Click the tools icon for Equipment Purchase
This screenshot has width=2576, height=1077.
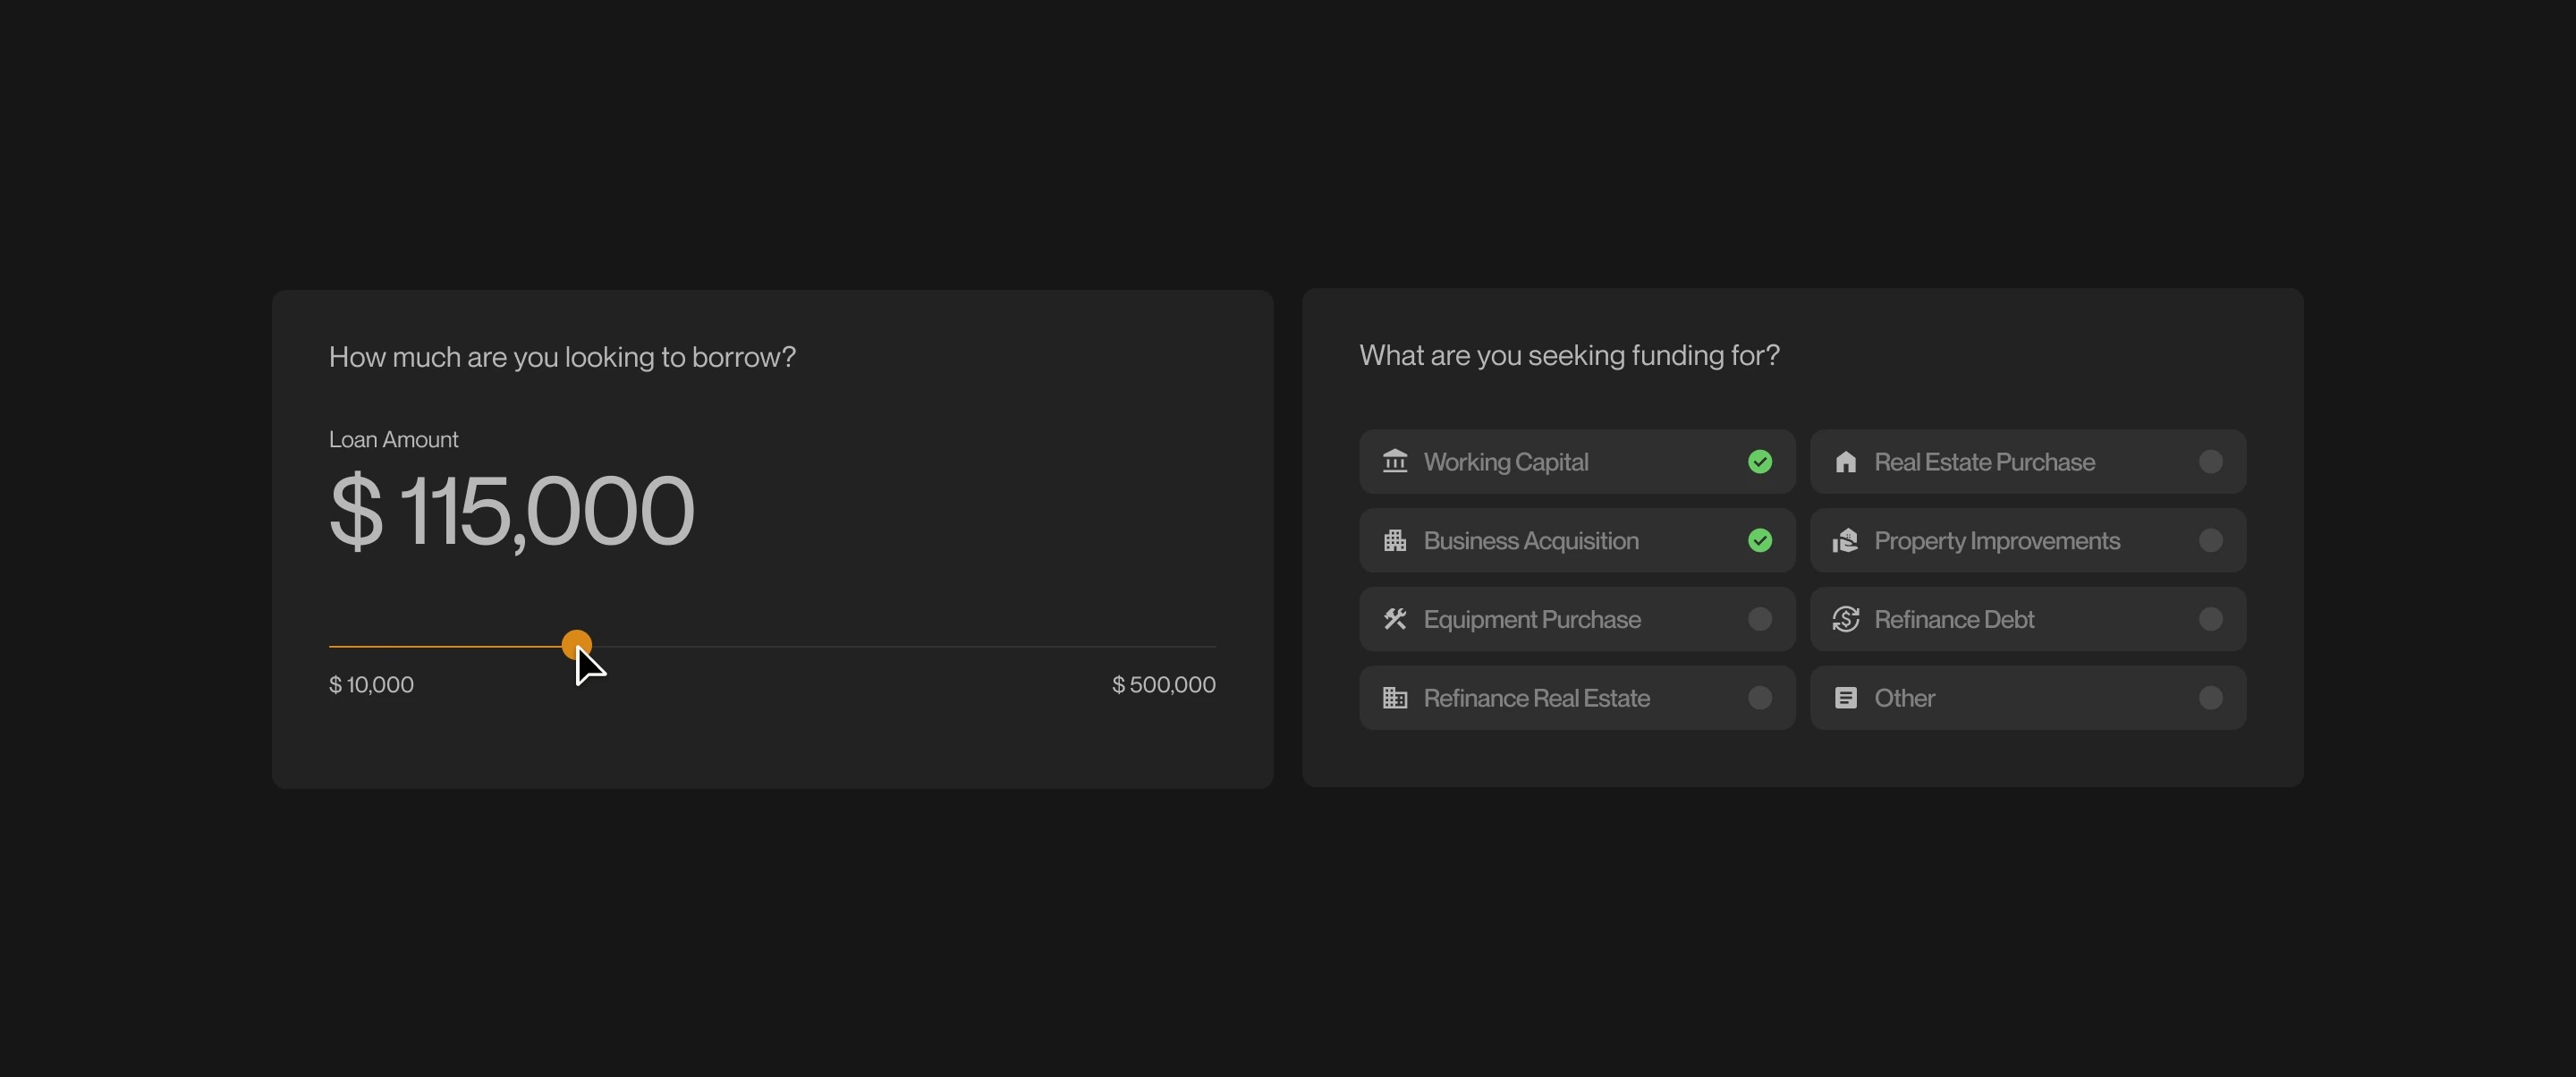click(x=1395, y=619)
